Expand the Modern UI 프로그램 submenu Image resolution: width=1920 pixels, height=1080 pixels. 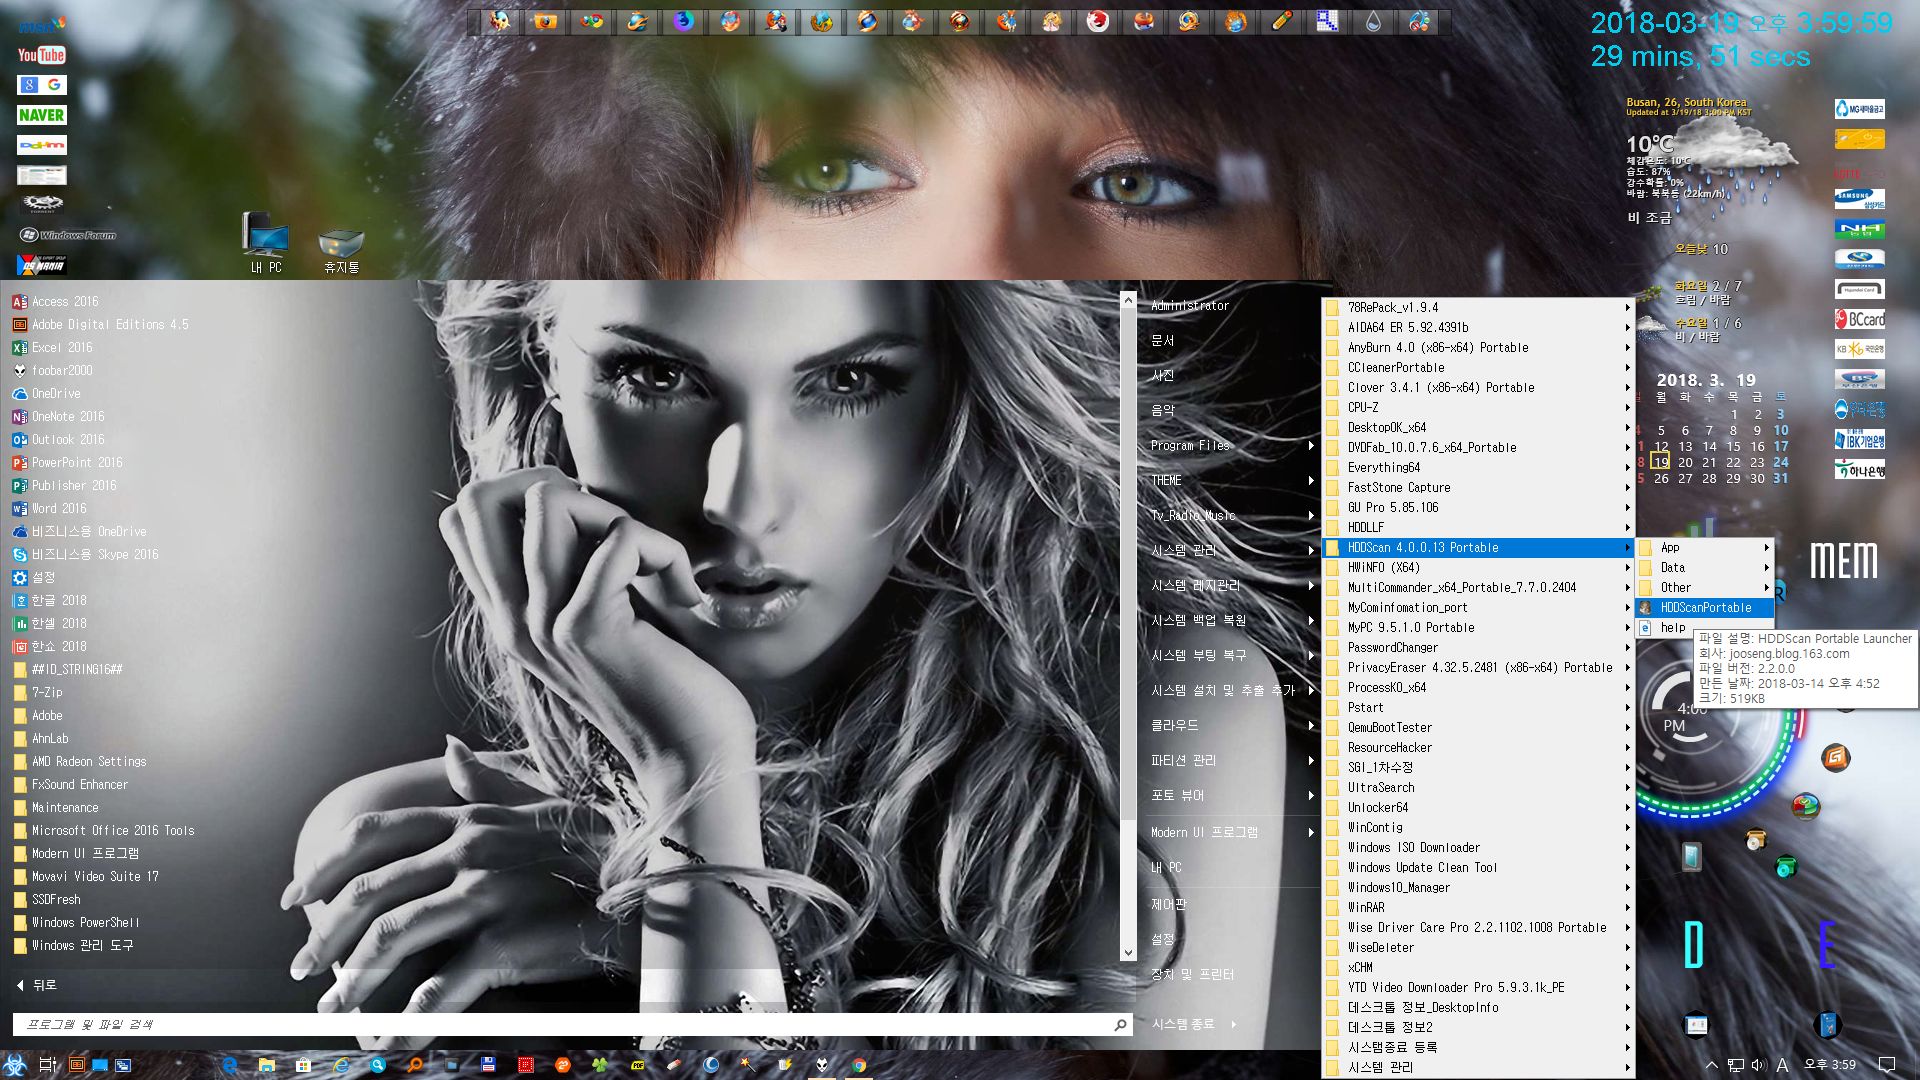pyautogui.click(x=1232, y=832)
